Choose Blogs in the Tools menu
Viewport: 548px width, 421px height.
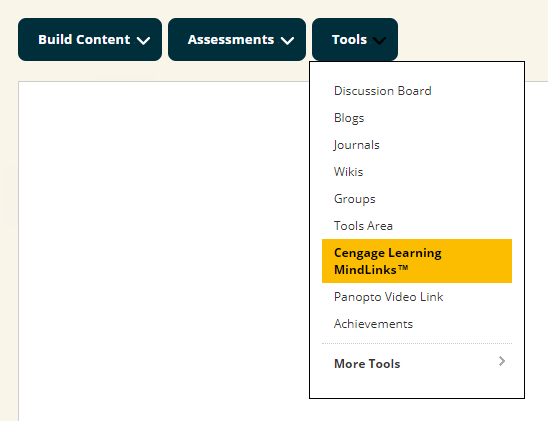tap(349, 118)
